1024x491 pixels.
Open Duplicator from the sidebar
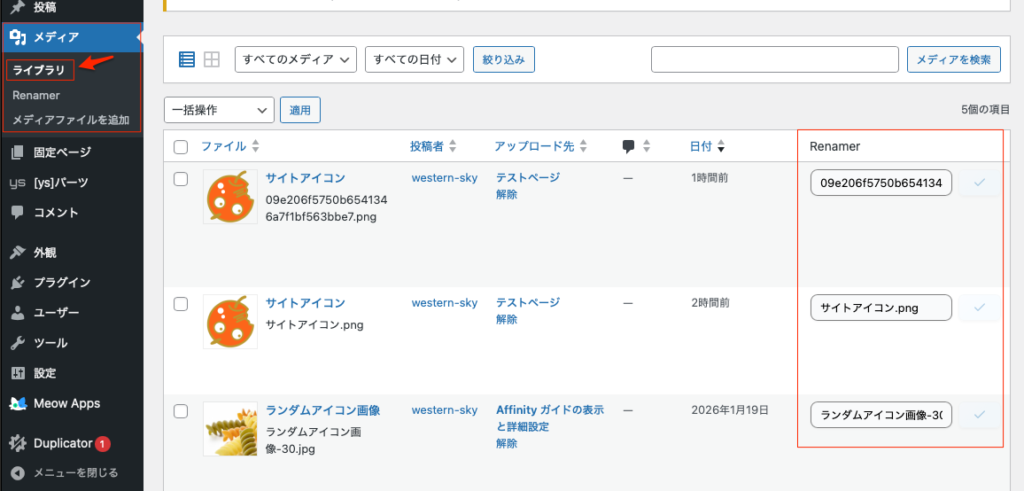pyautogui.click(x=62, y=442)
